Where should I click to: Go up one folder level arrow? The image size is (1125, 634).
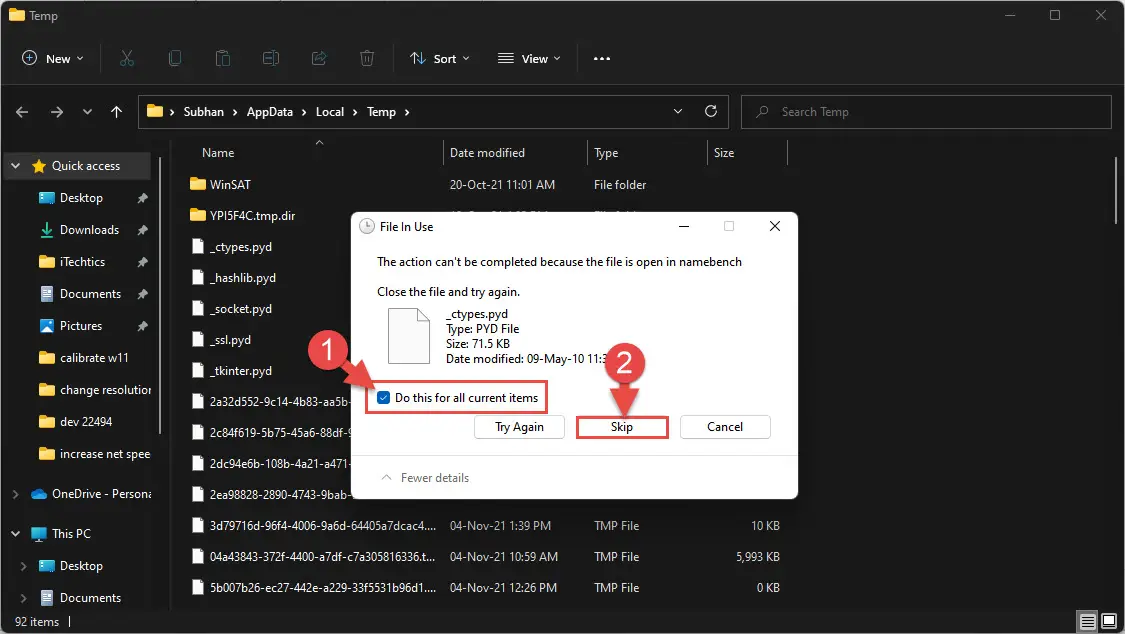116,112
